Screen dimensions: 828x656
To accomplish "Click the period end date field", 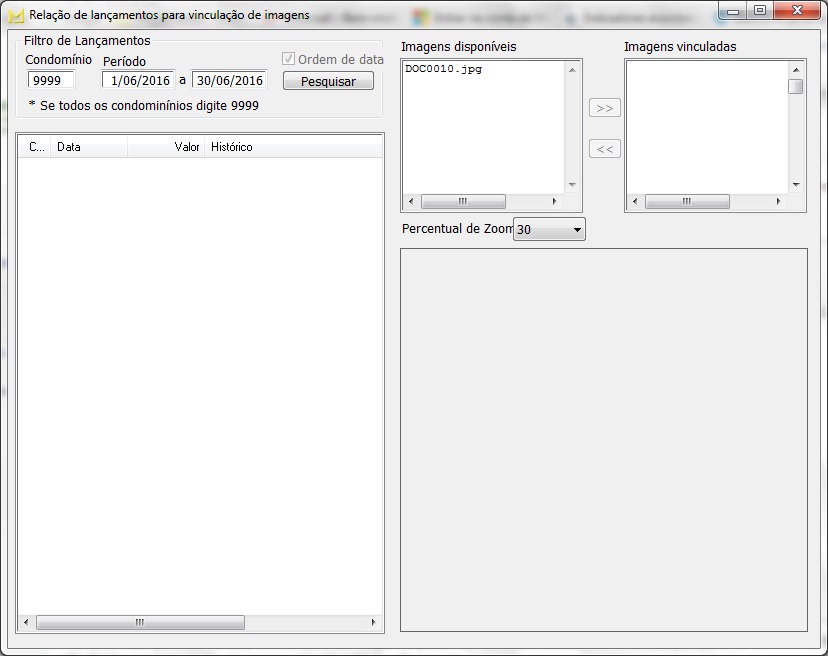I will [229, 80].
